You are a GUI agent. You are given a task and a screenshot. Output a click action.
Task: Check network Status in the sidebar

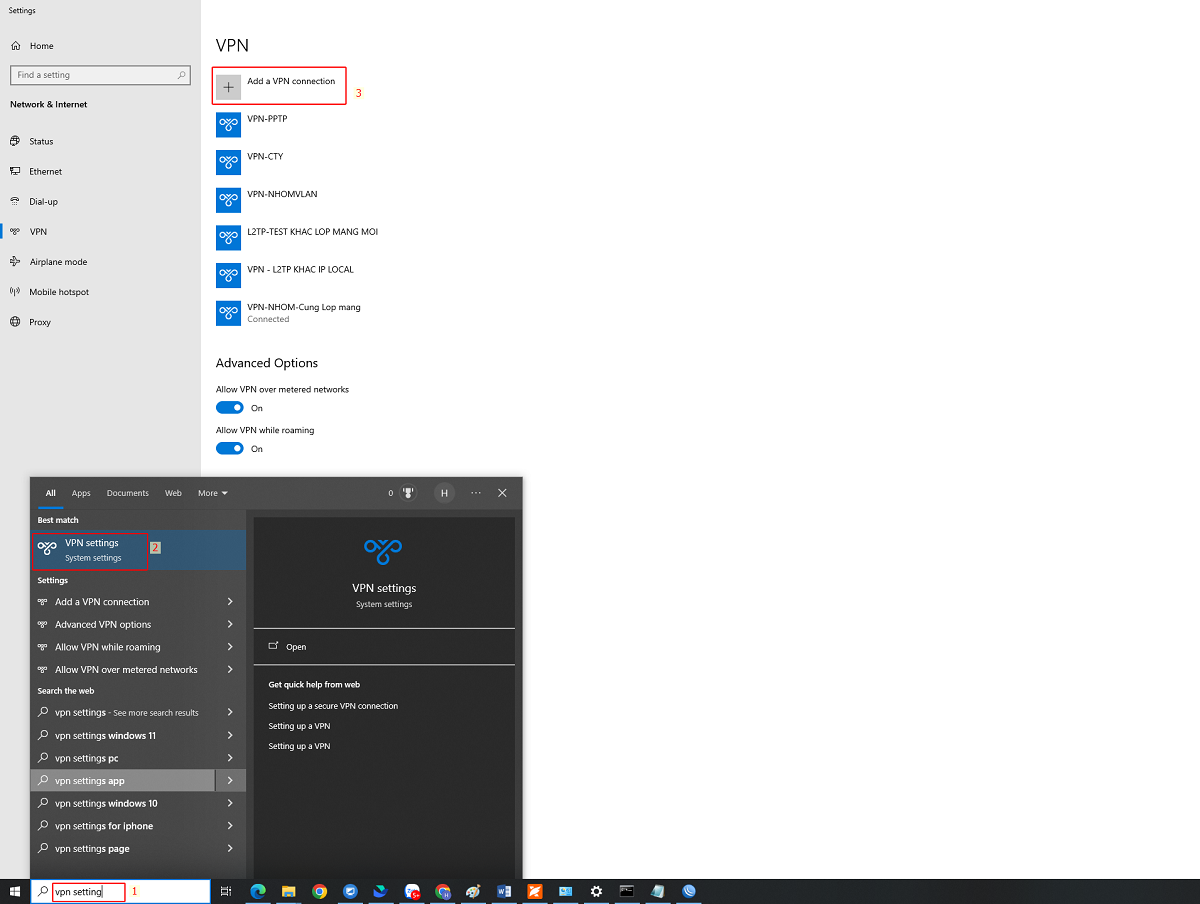40,141
